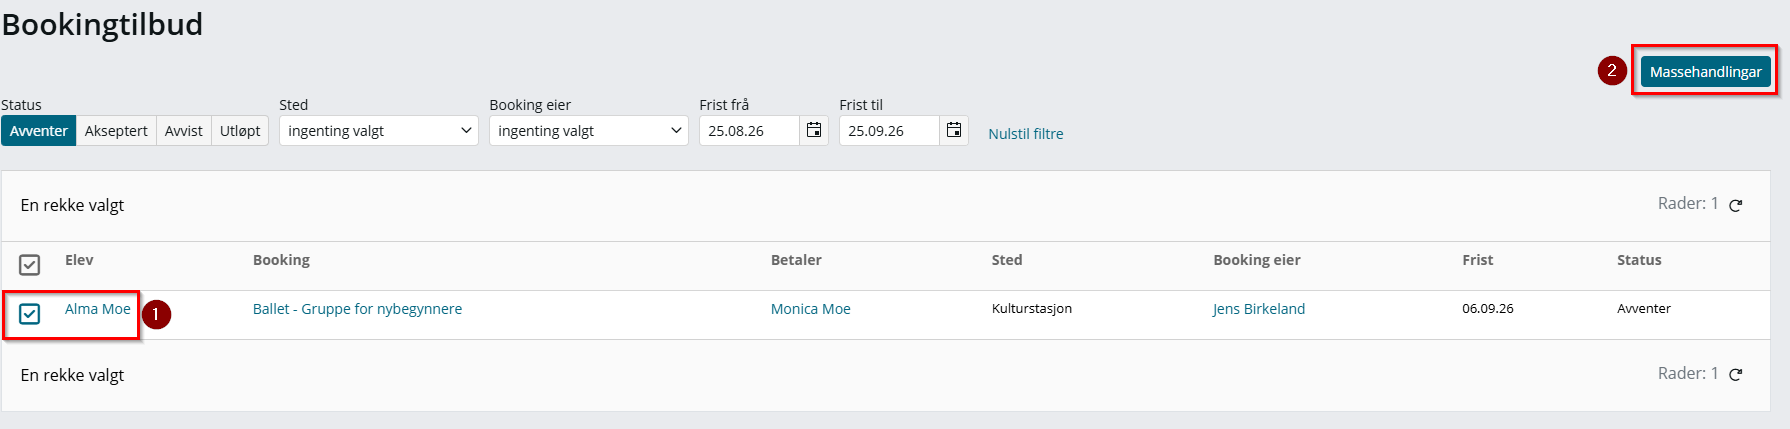
Task: Focus the Frist til date field
Action: [x=889, y=131]
